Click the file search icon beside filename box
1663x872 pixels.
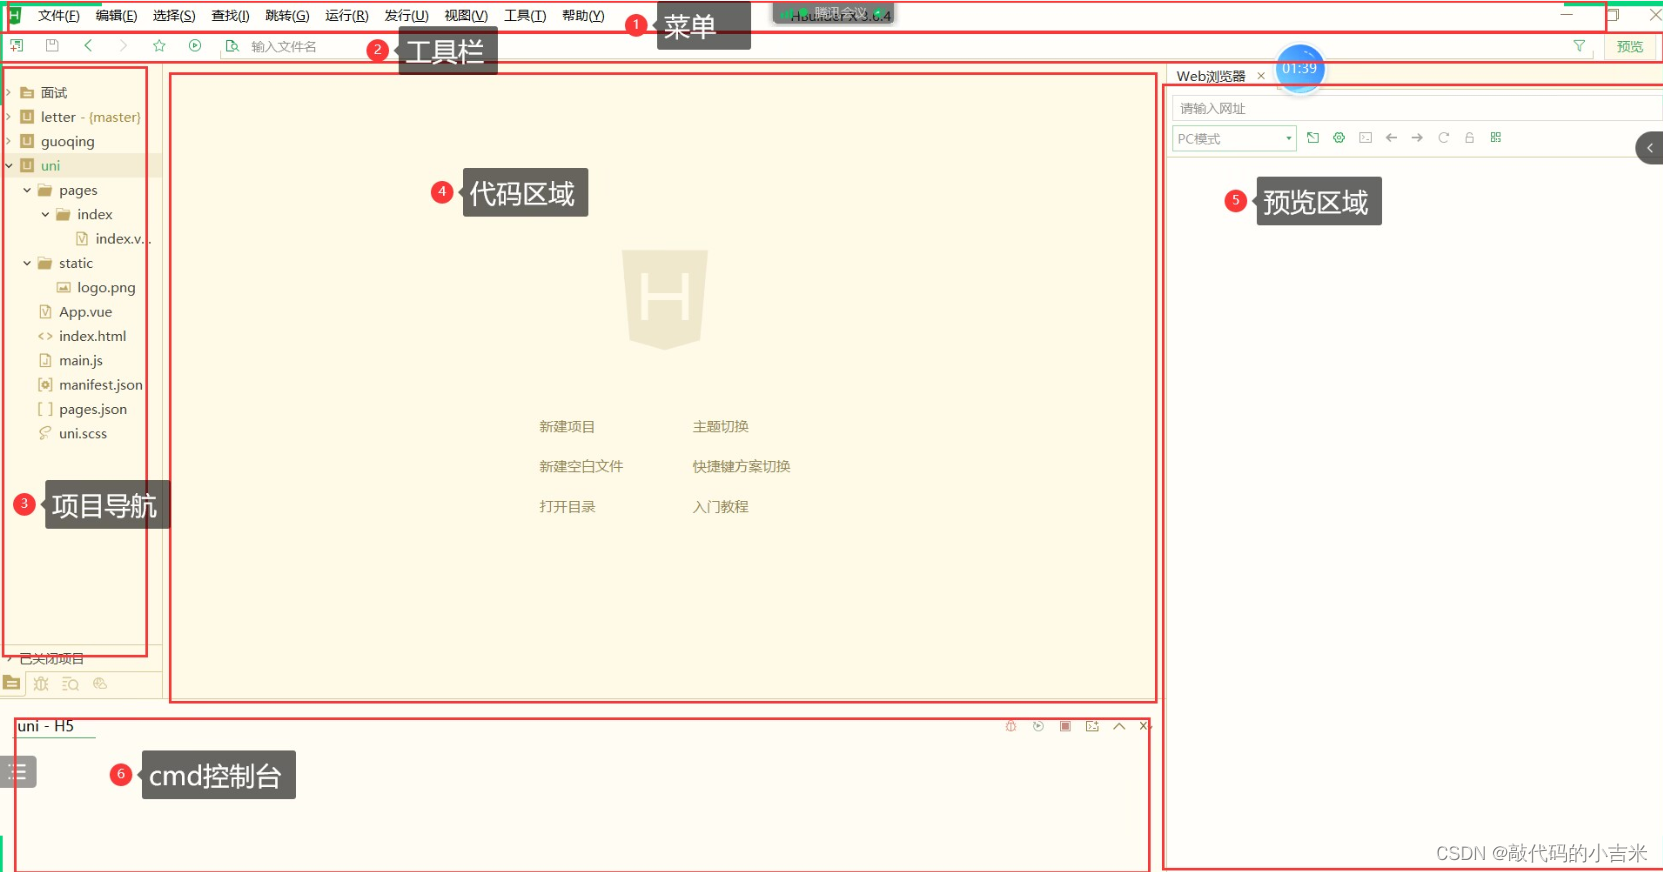click(232, 46)
